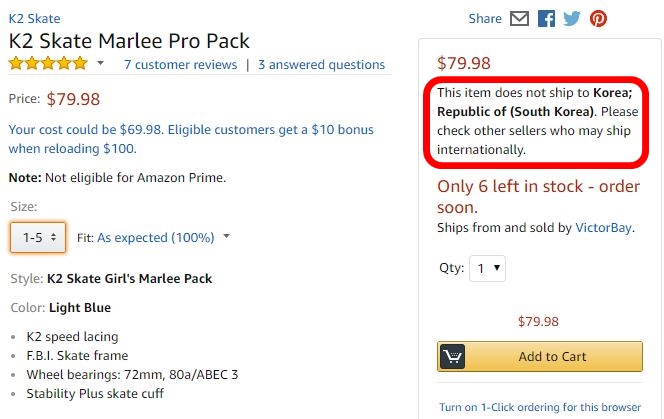Expand the star rating breakdown arrow
This screenshot has height=419, width=664.
click(100, 64)
